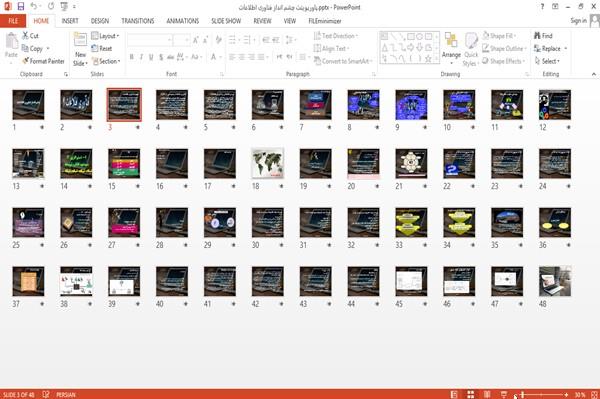Open the FILE tab
This screenshot has width=600, height=399.
(13, 21)
